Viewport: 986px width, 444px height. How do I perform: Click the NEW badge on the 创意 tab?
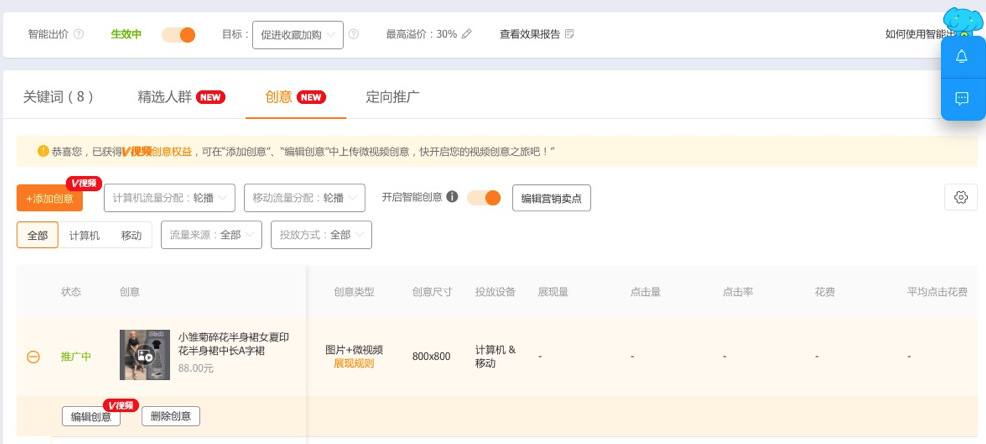tap(311, 97)
